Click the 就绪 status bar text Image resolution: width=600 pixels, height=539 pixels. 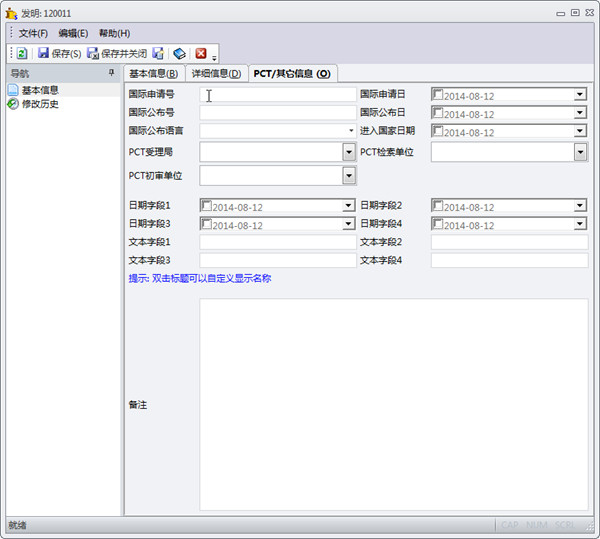pos(18,525)
